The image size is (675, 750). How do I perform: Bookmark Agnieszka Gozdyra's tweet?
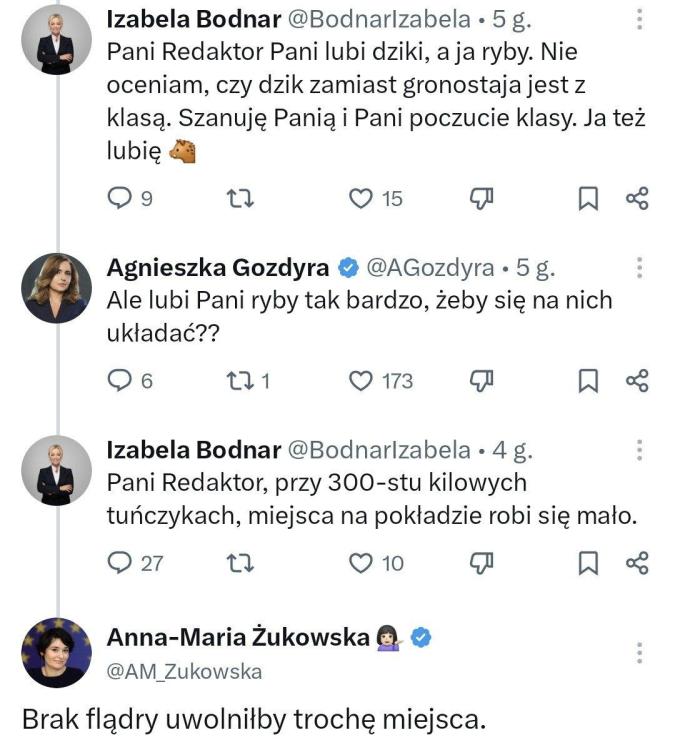588,381
